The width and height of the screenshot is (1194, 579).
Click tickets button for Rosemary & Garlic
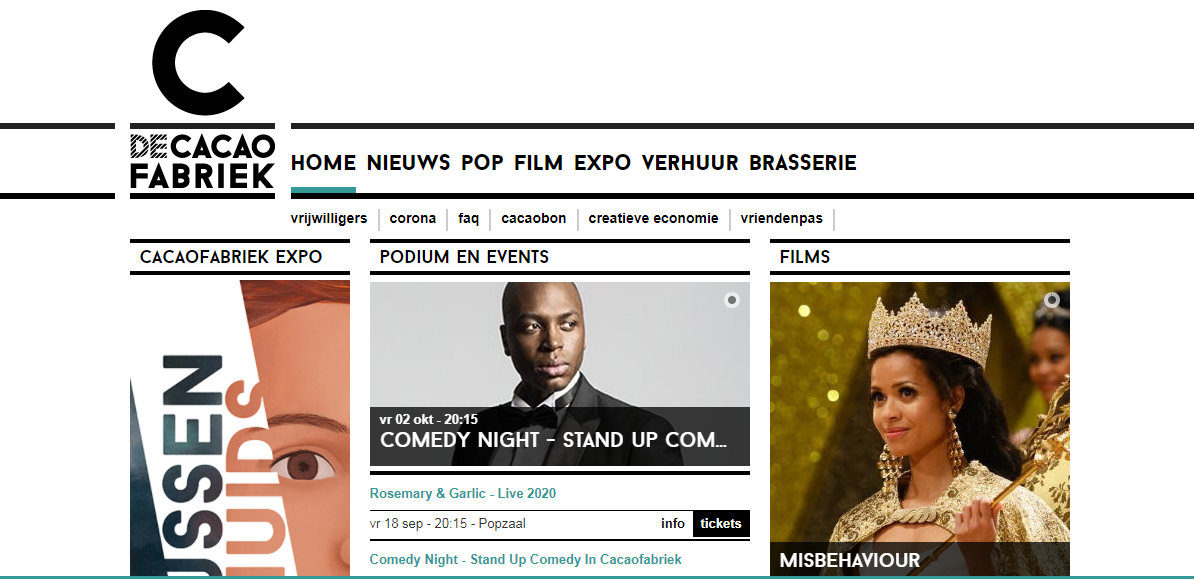point(721,523)
